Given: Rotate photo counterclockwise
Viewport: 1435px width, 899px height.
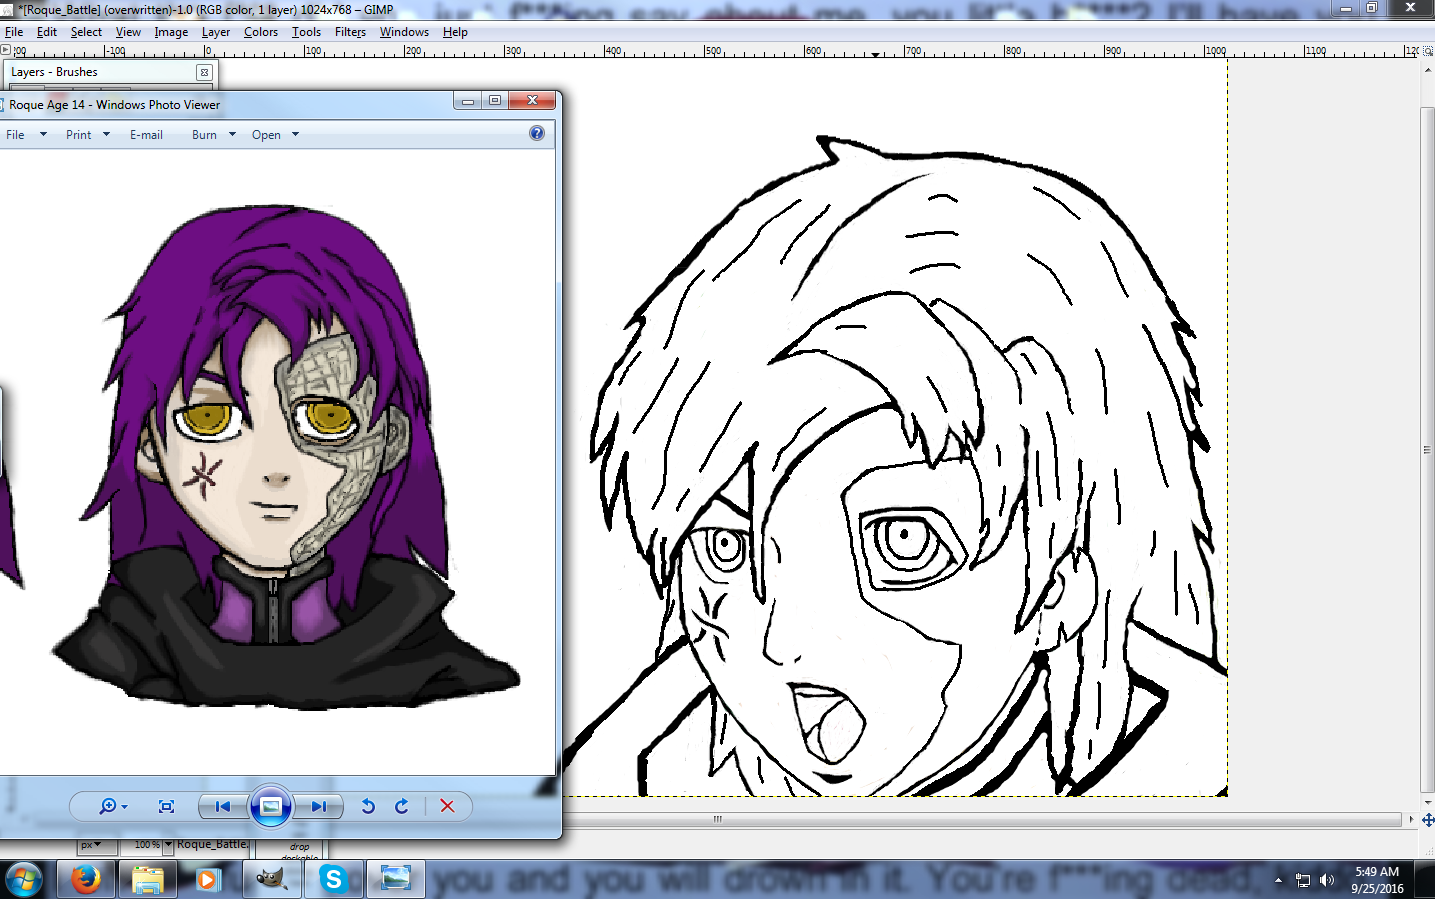Looking at the screenshot, I should (368, 806).
